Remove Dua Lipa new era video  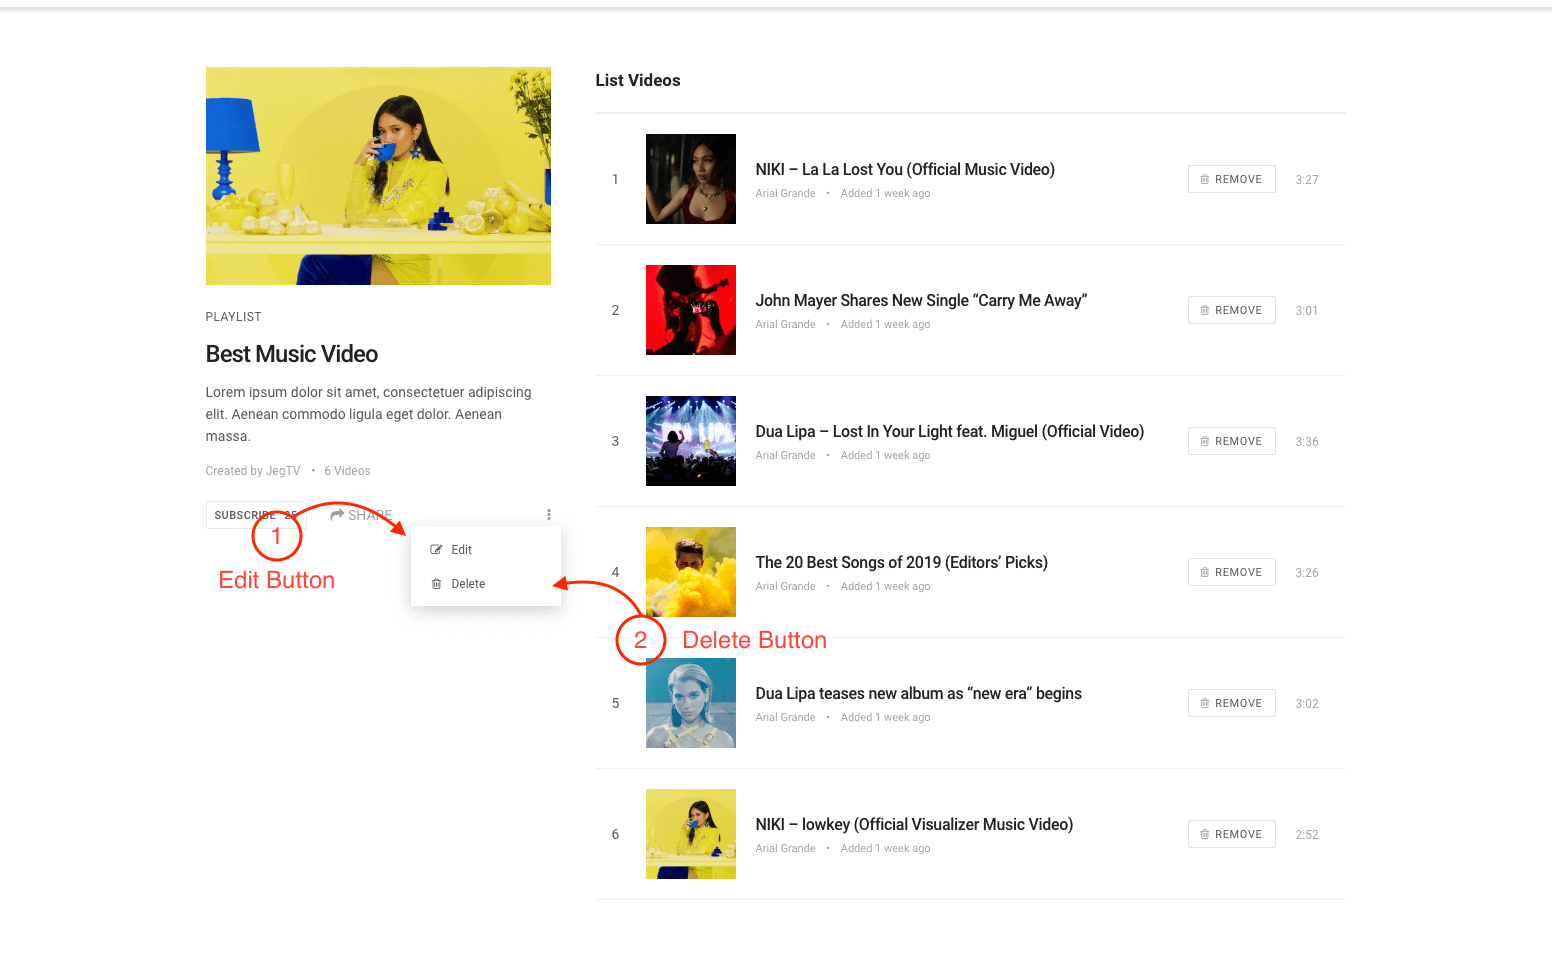pos(1231,704)
